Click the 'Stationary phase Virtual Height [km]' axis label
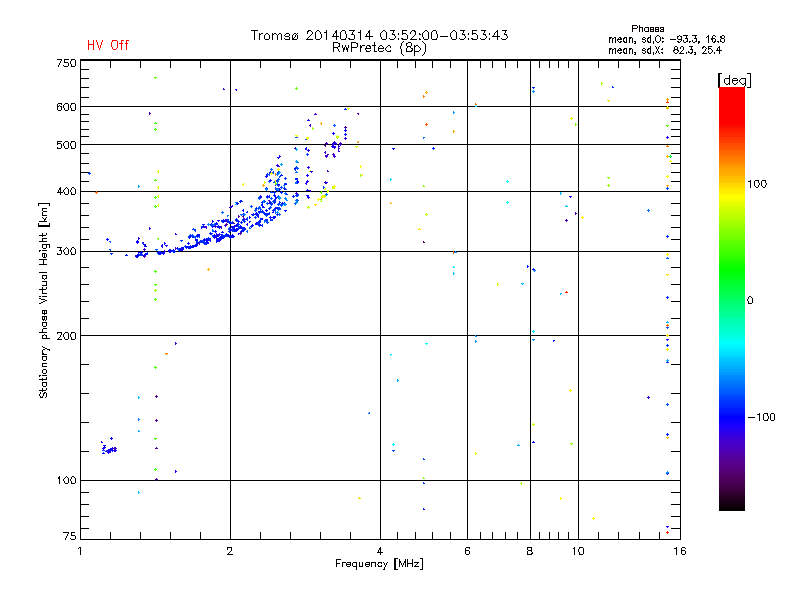This screenshot has height=600, width=800. click(44, 300)
